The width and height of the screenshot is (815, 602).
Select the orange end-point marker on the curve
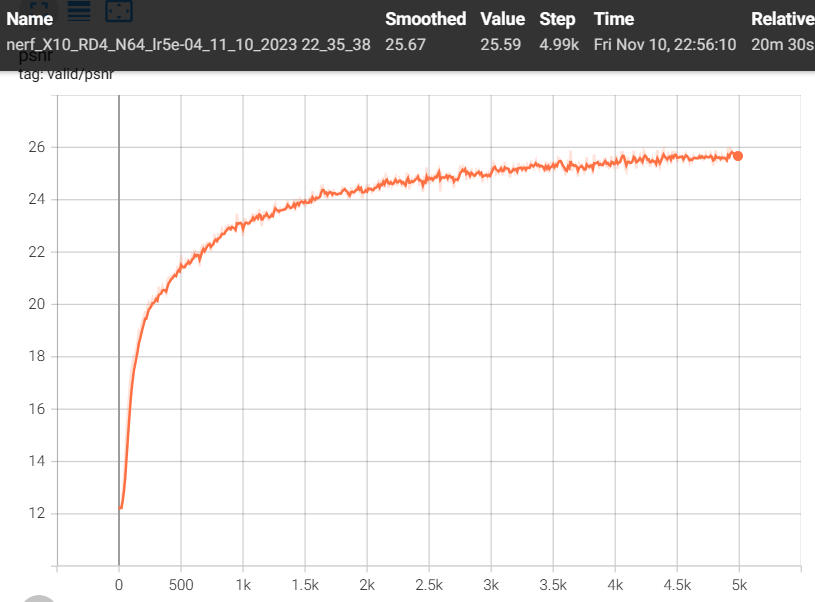point(737,155)
